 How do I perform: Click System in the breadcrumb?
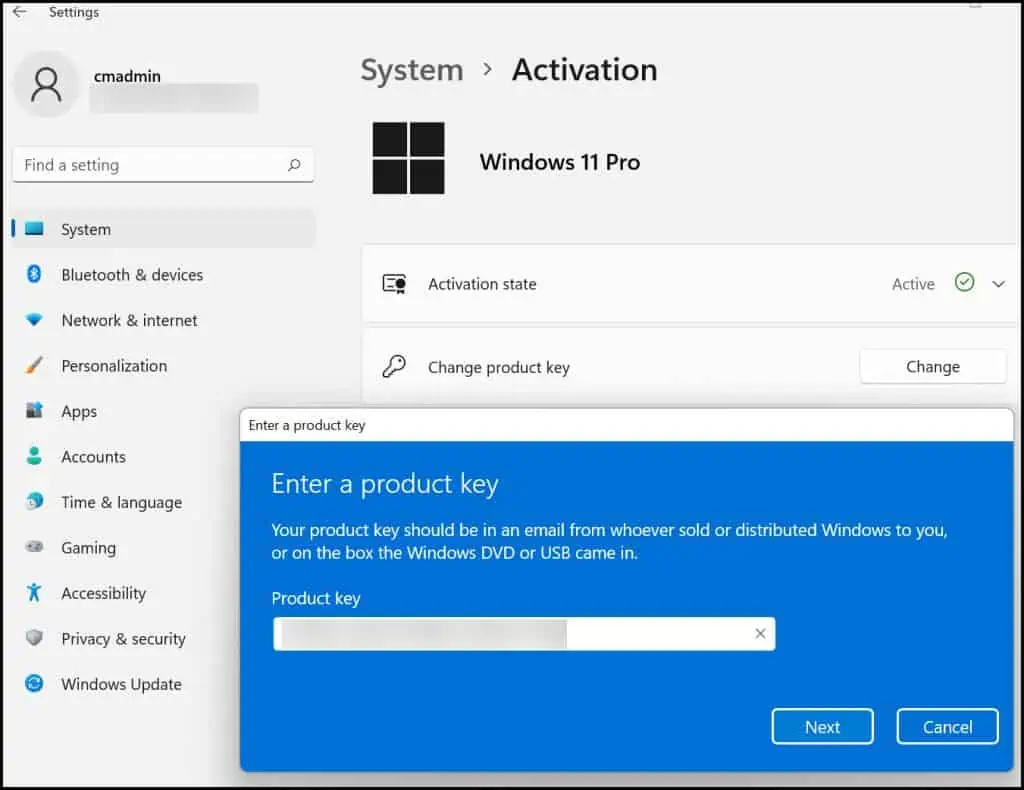(x=411, y=70)
